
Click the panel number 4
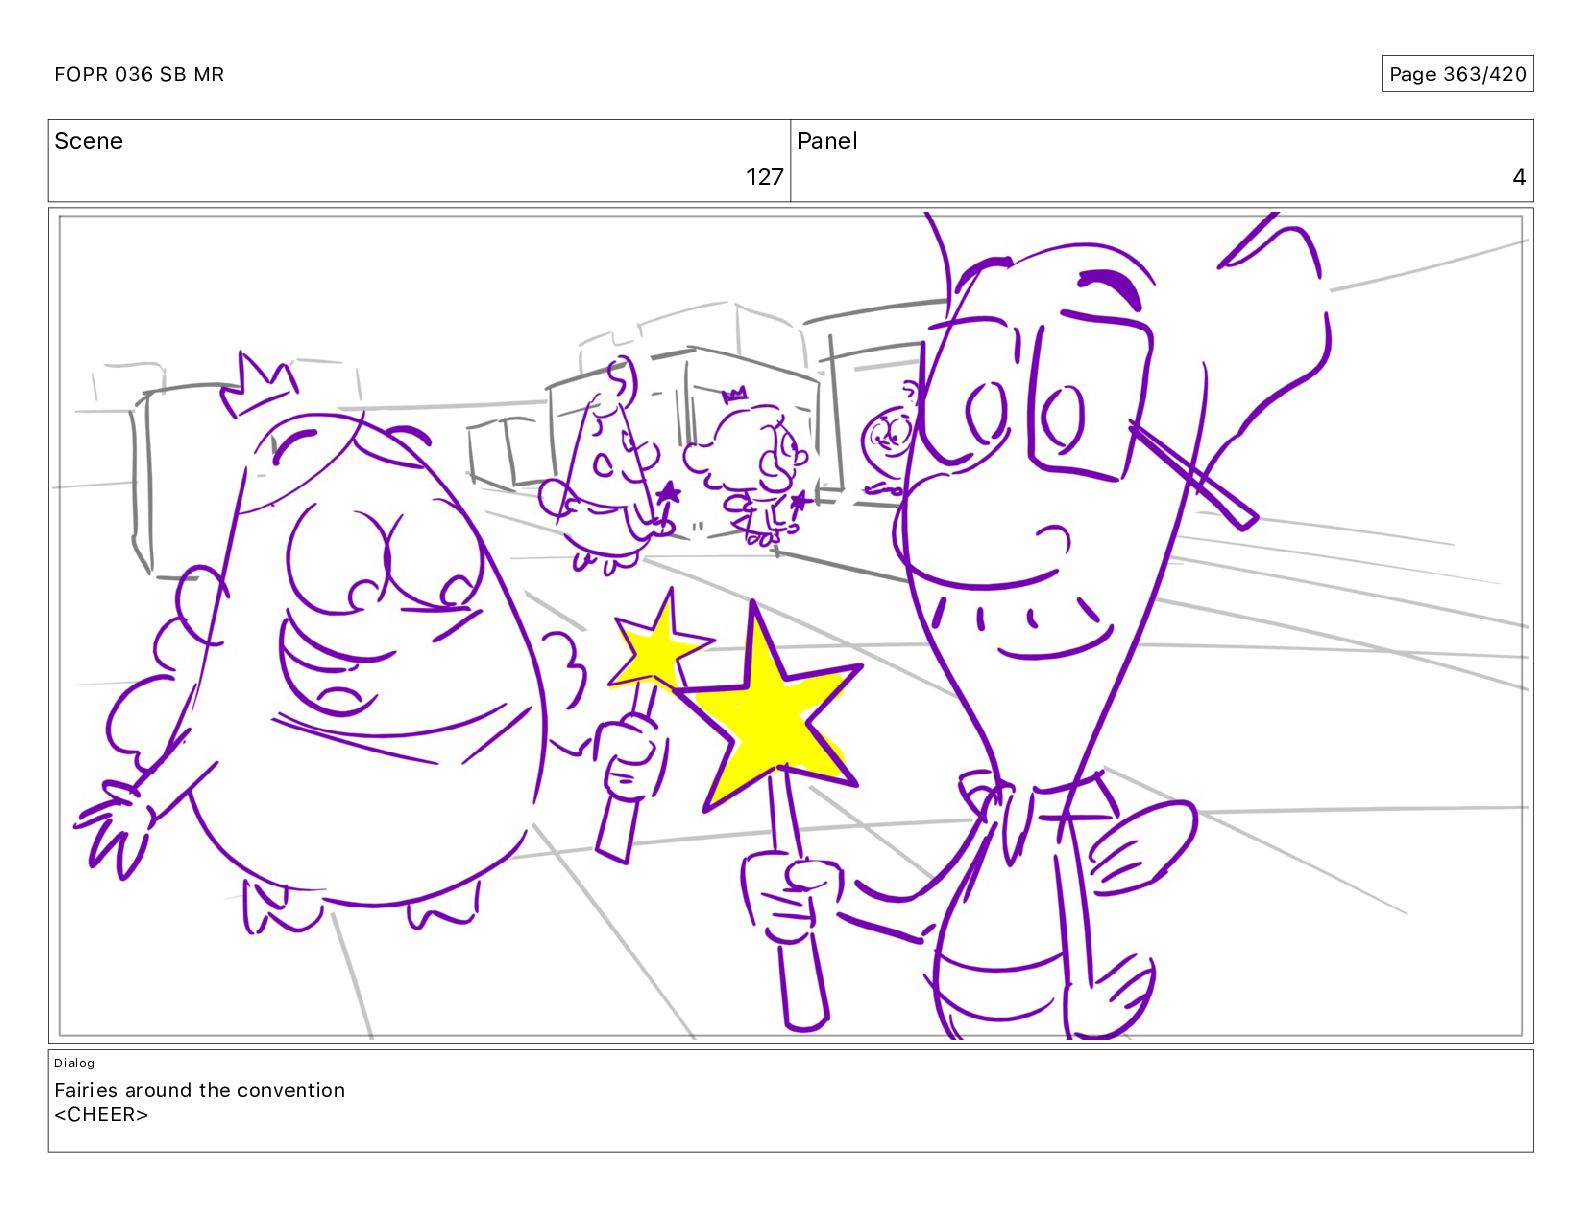[1519, 177]
